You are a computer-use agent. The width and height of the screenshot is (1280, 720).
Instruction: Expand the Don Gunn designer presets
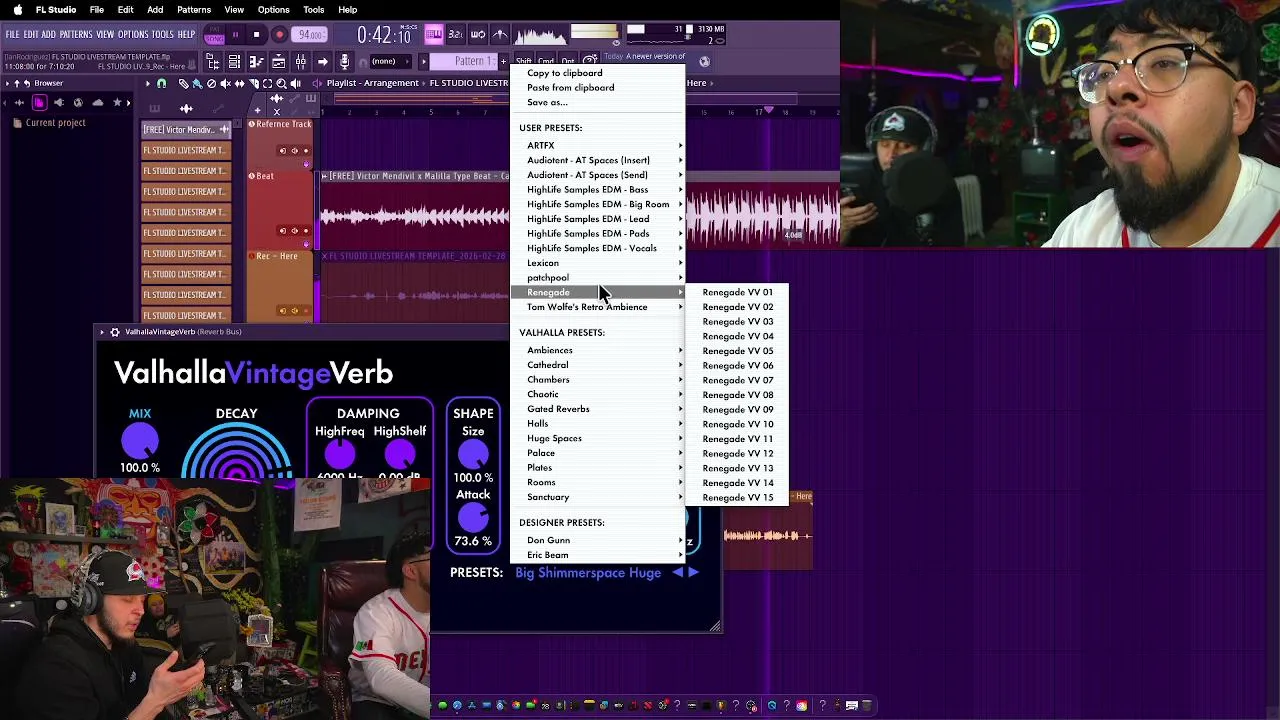pos(600,540)
